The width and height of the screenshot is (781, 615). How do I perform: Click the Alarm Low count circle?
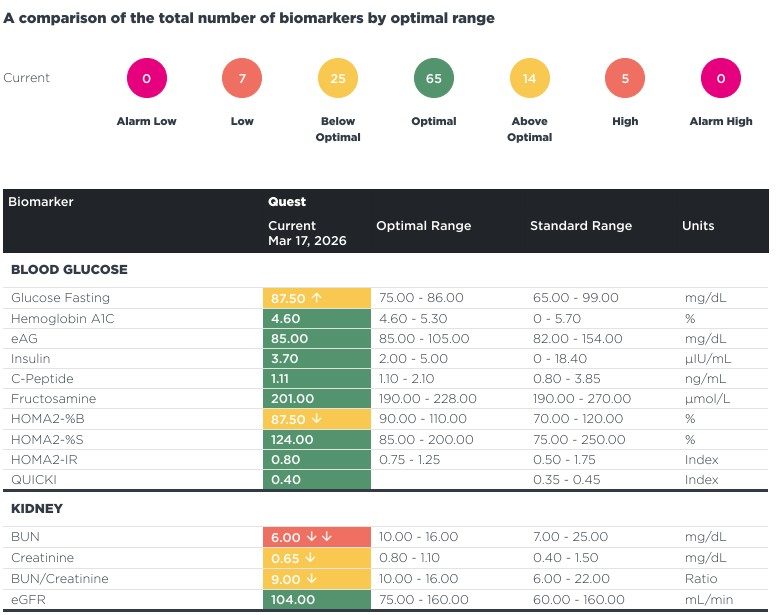click(x=146, y=78)
